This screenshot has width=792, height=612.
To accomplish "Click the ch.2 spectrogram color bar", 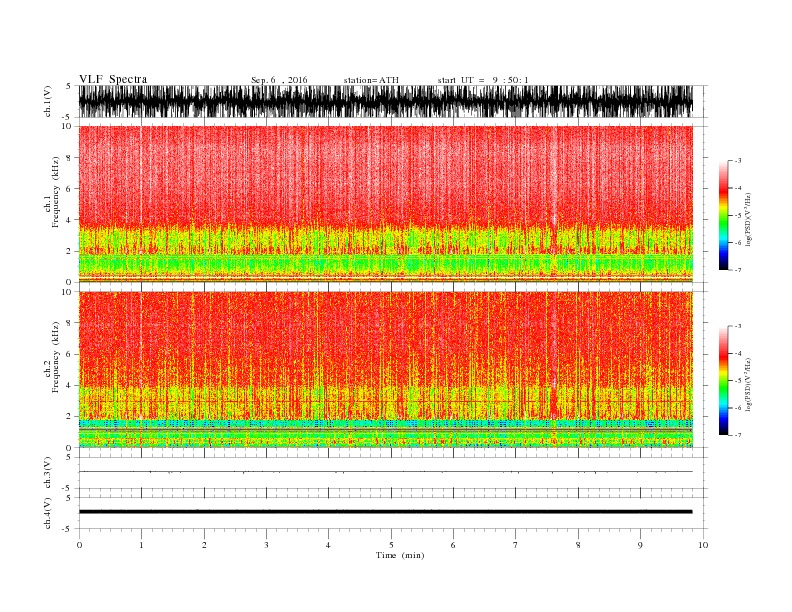I will [723, 381].
